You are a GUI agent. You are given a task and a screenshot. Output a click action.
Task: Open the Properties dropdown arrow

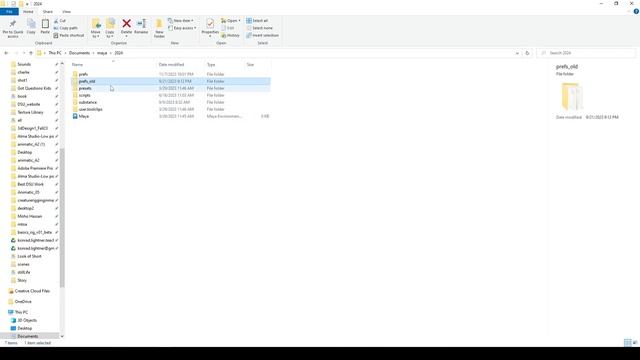(210, 37)
